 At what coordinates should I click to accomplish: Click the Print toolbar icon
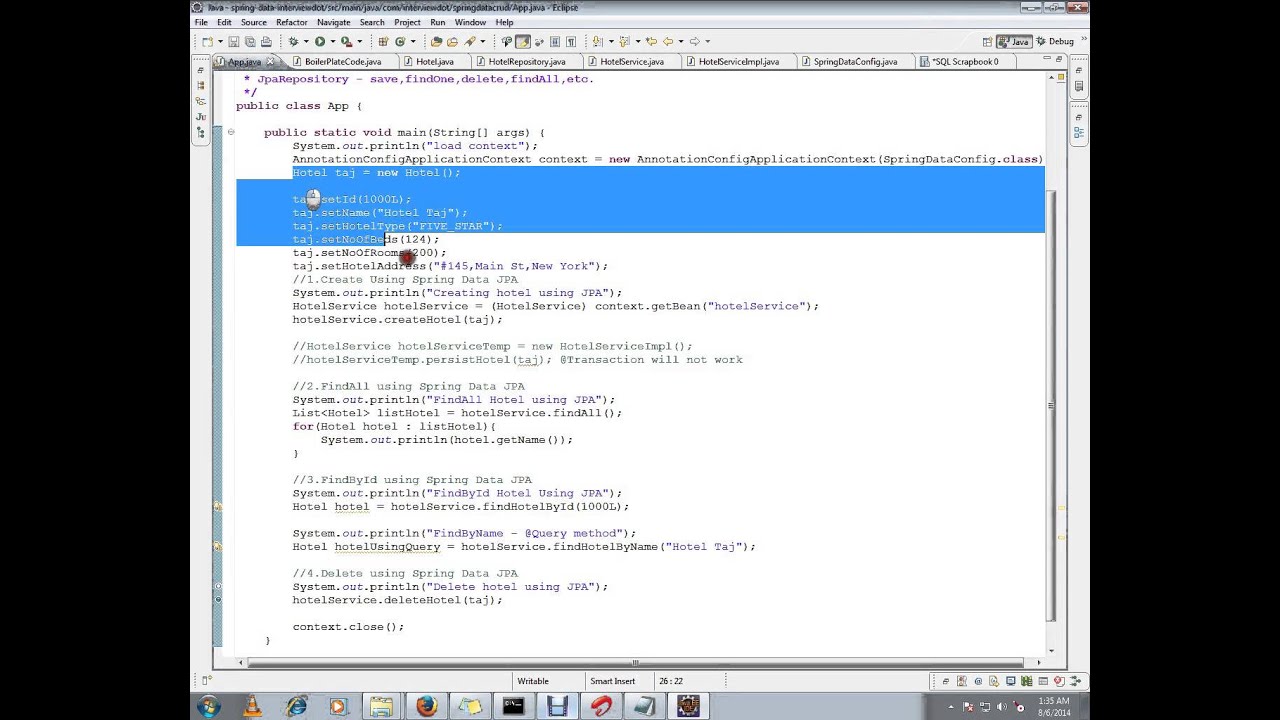pos(266,41)
